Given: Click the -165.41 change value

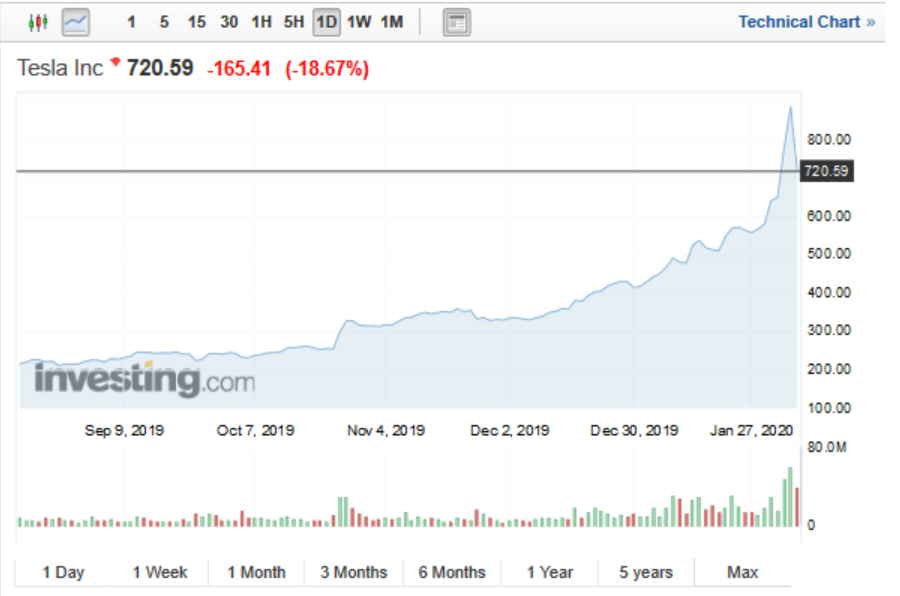Looking at the screenshot, I should click(239, 69).
